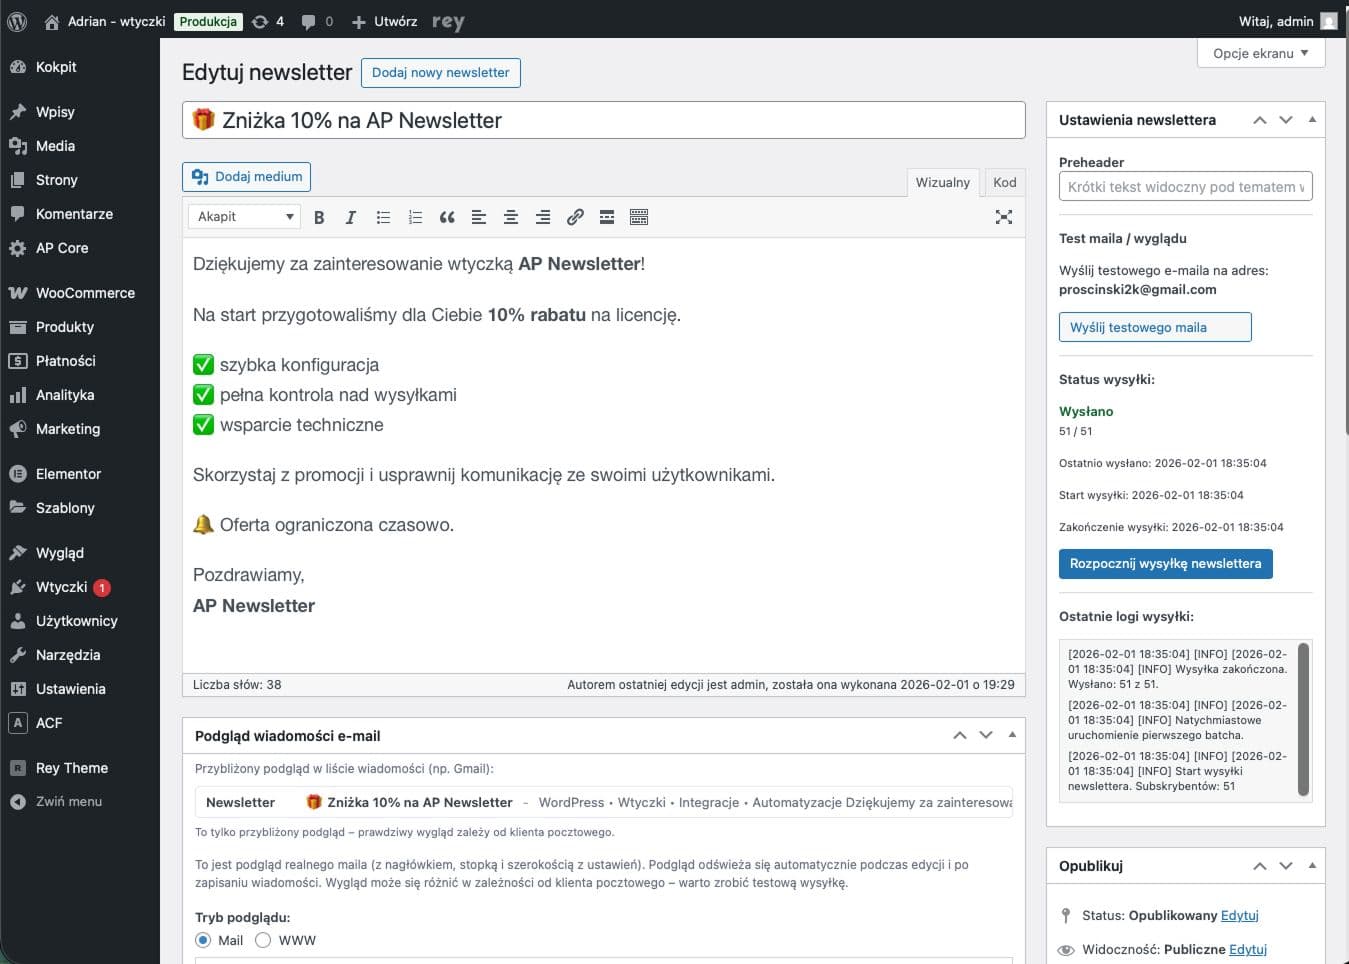Collapse the Podgląd wiadomości e-mail panel
The image size is (1349, 964).
pyautogui.click(x=1011, y=735)
